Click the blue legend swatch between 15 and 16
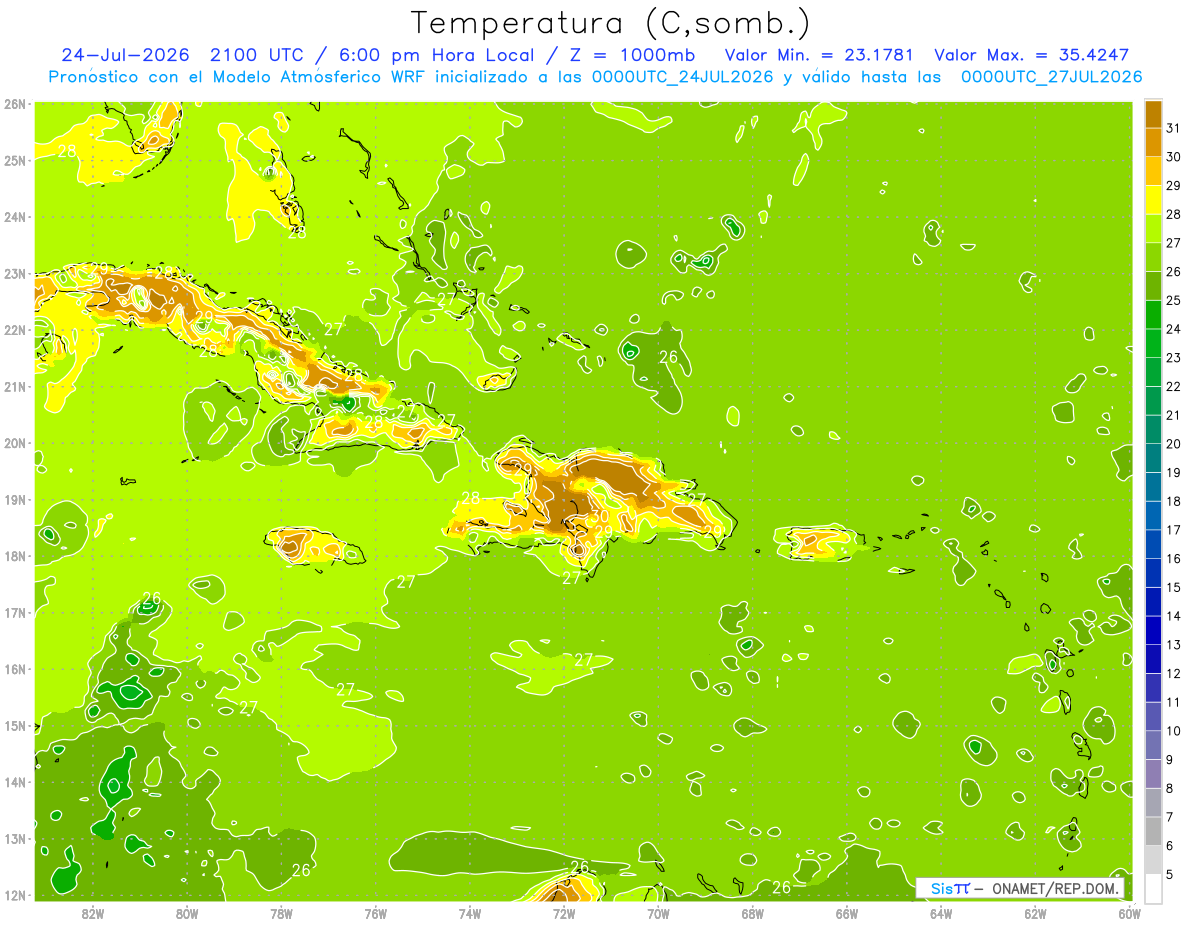Viewport: 1200px width, 927px height. tap(1153, 573)
